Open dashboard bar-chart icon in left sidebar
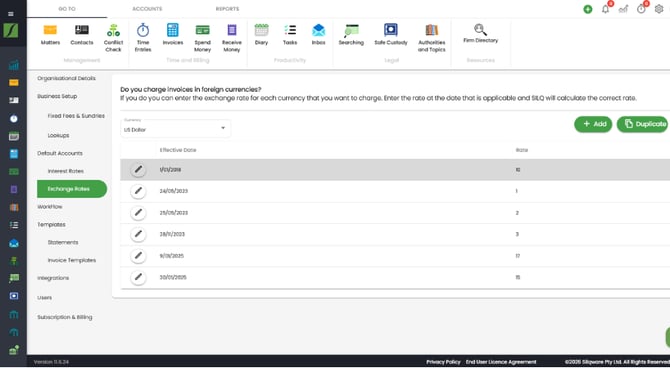This screenshot has width=670, height=368. coord(14,65)
